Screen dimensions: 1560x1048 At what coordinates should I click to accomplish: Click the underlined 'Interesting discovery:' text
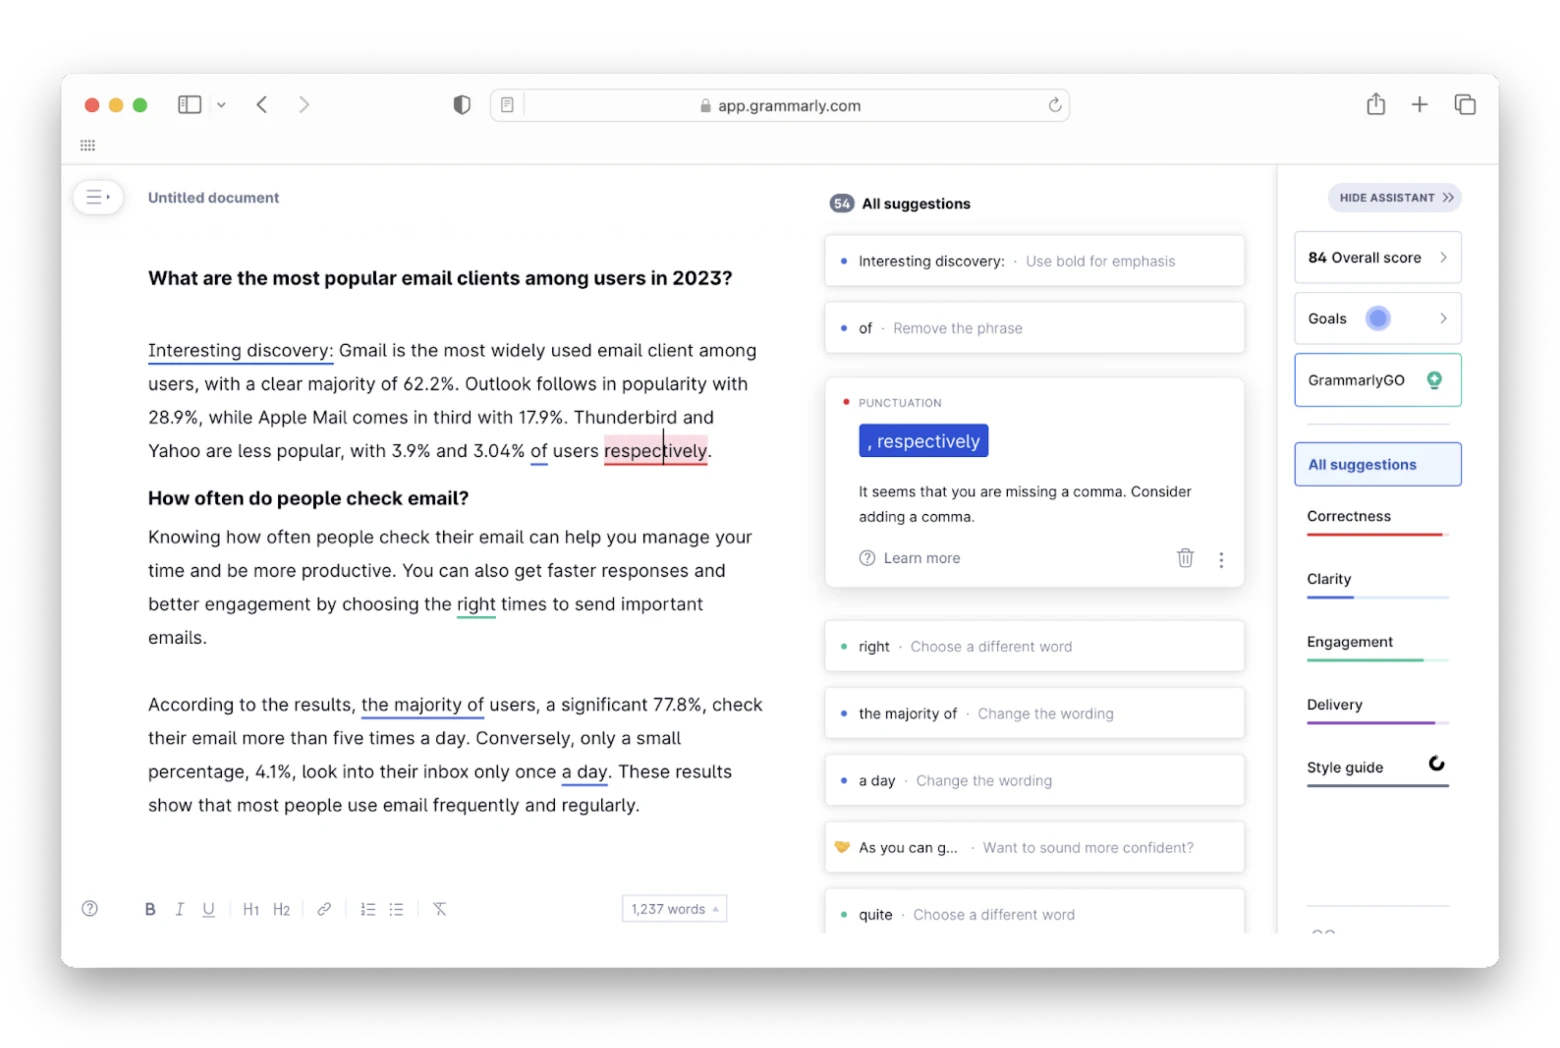click(241, 351)
